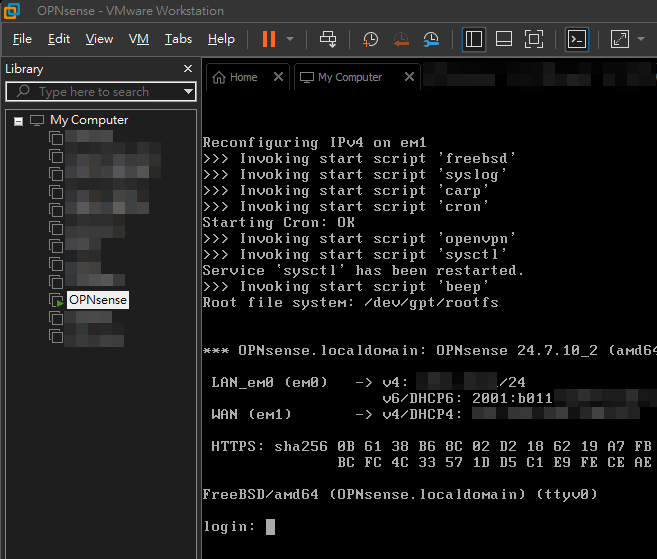Take a snapshot of this VM
This screenshot has width=657, height=559.
[370, 39]
